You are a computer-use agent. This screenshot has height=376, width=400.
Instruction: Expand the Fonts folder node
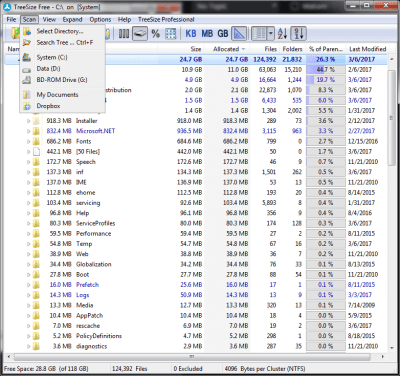[29, 142]
